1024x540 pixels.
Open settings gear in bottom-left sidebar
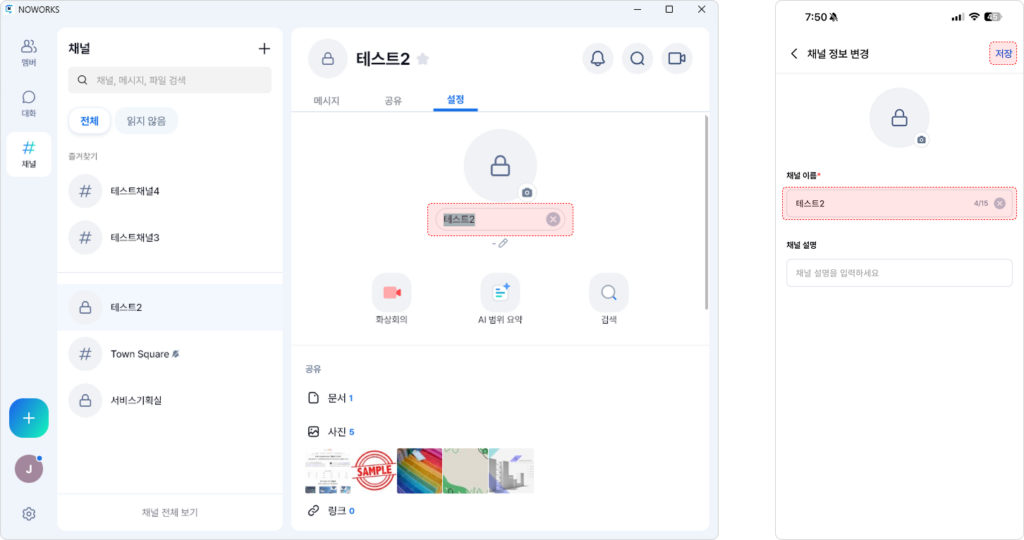point(29,514)
